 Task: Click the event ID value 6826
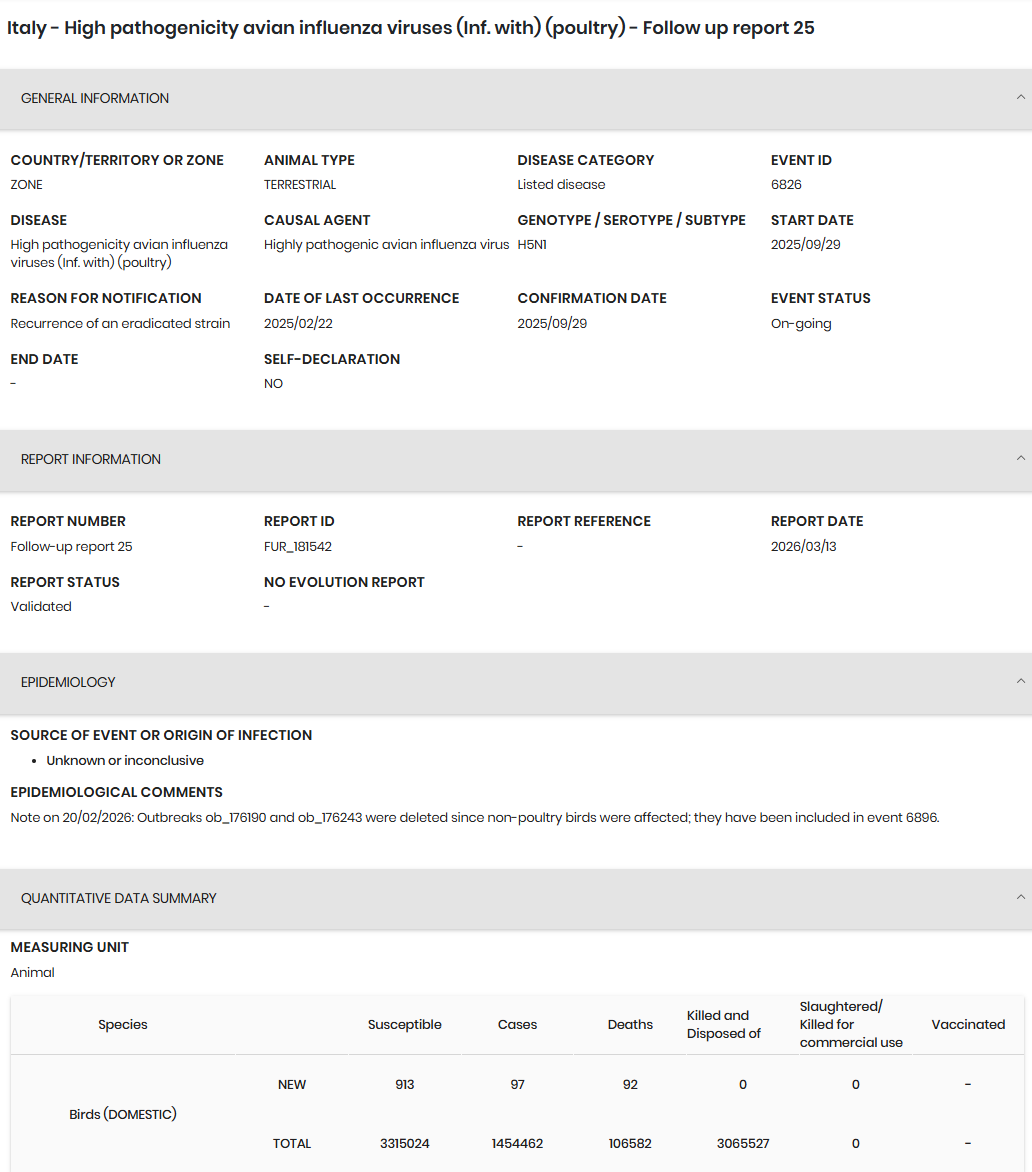pos(786,185)
